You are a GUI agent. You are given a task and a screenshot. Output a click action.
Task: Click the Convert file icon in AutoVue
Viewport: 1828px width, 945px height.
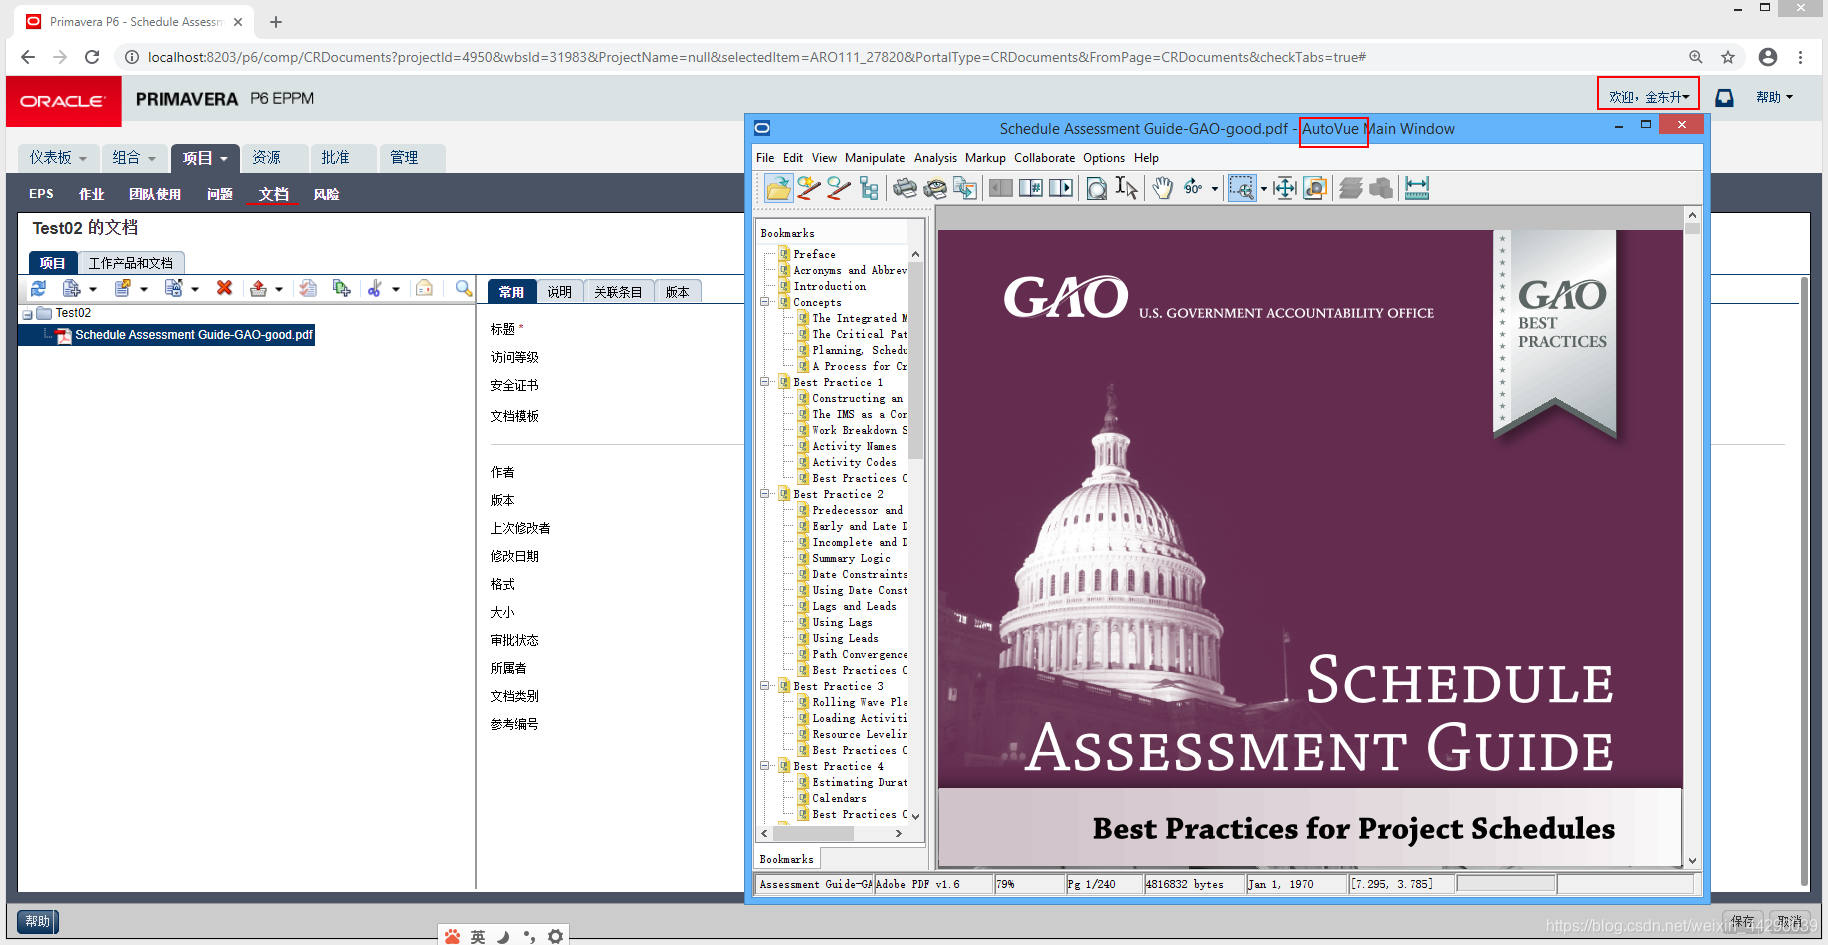965,188
